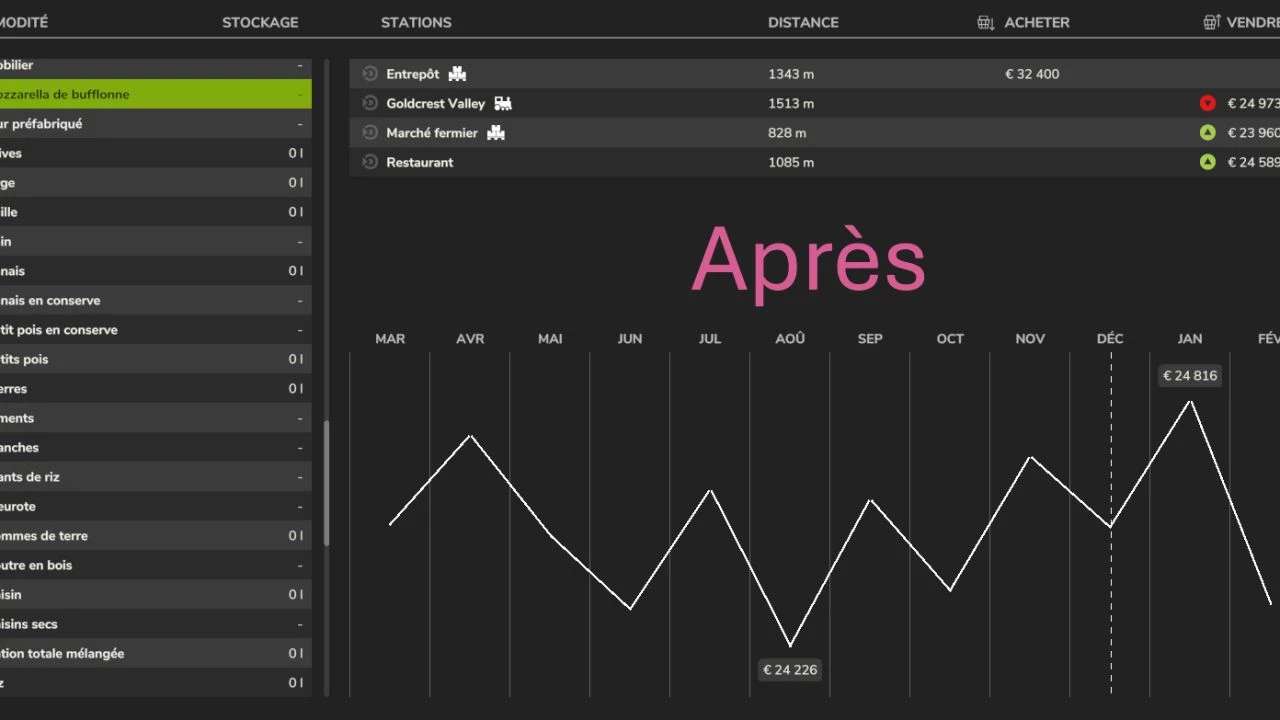This screenshot has width=1280, height=720.
Task: Select the Raisins secs commodity
Action: (x=155, y=623)
